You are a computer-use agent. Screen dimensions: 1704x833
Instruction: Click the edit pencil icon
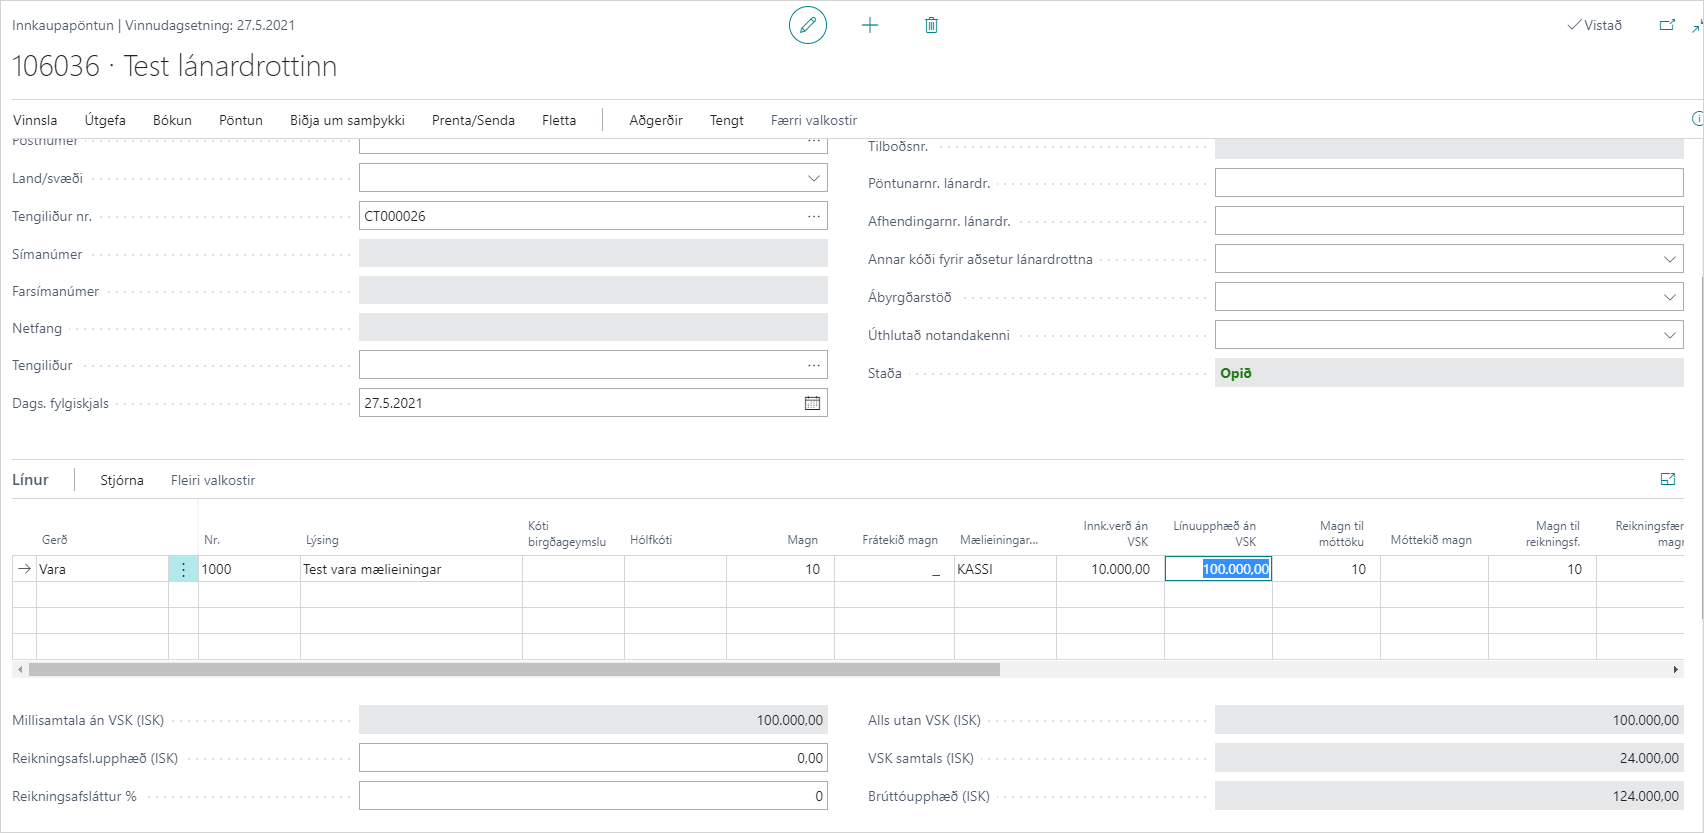click(808, 25)
